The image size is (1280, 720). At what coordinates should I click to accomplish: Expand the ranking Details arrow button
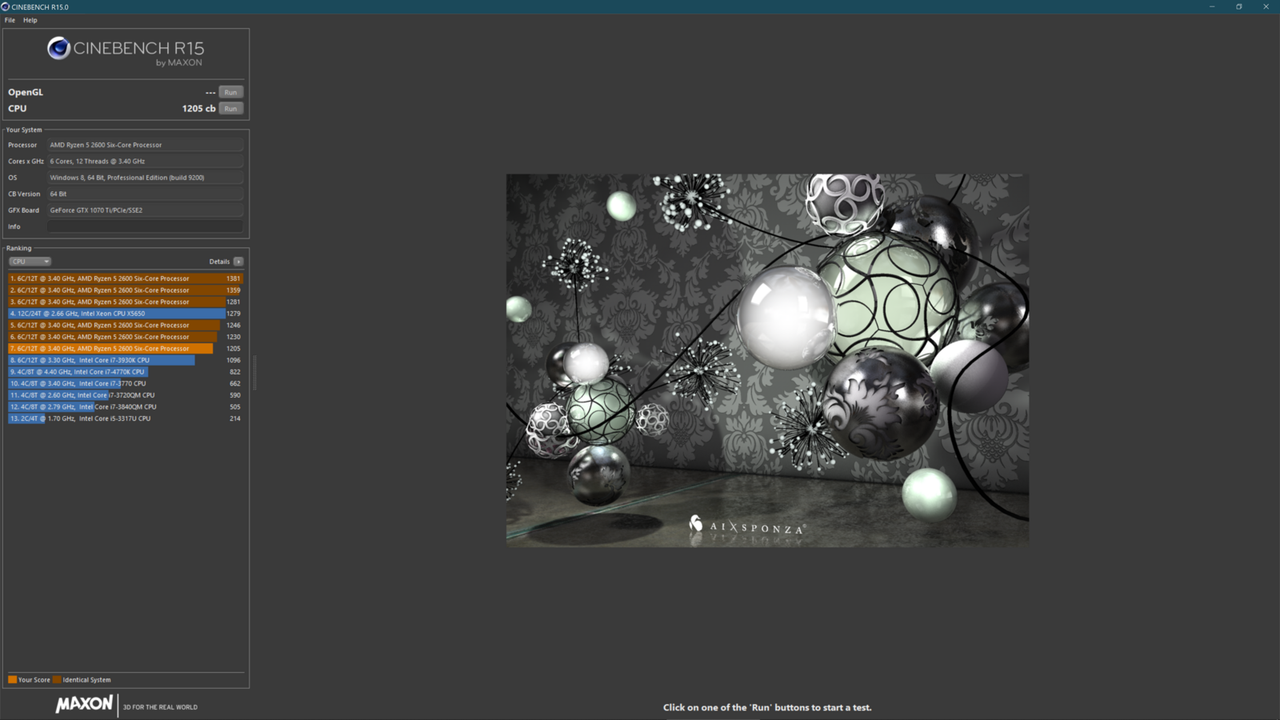click(x=238, y=262)
